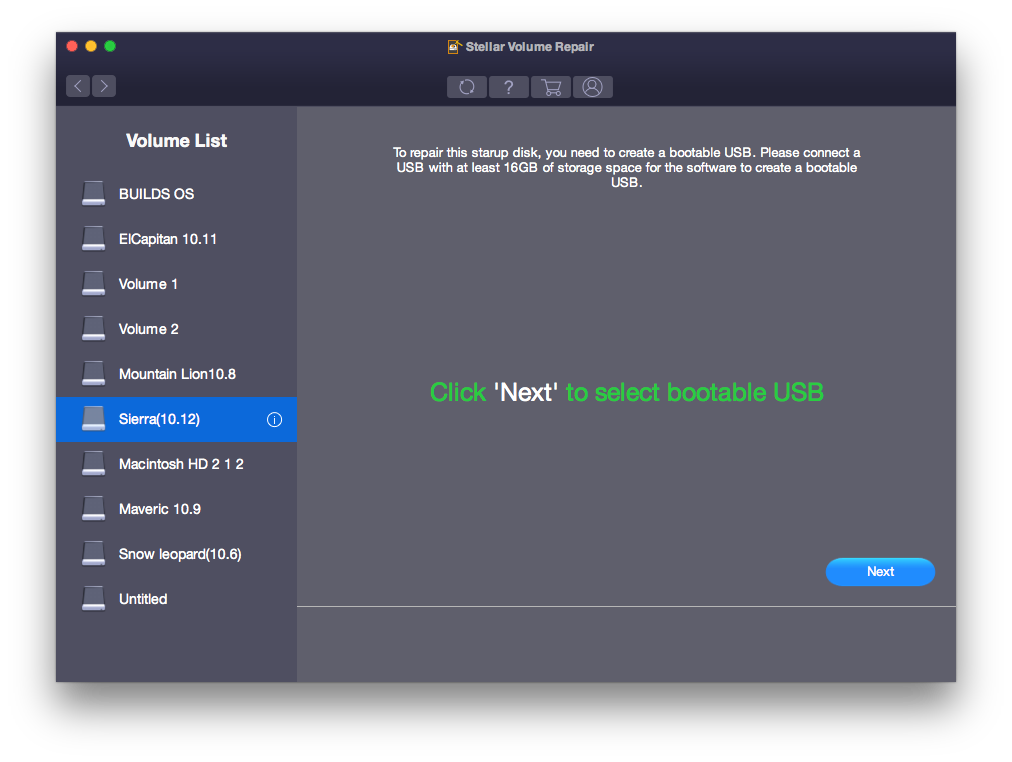This screenshot has width=1012, height=762.
Task: Minimize the window with yellow button
Action: pyautogui.click(x=91, y=46)
